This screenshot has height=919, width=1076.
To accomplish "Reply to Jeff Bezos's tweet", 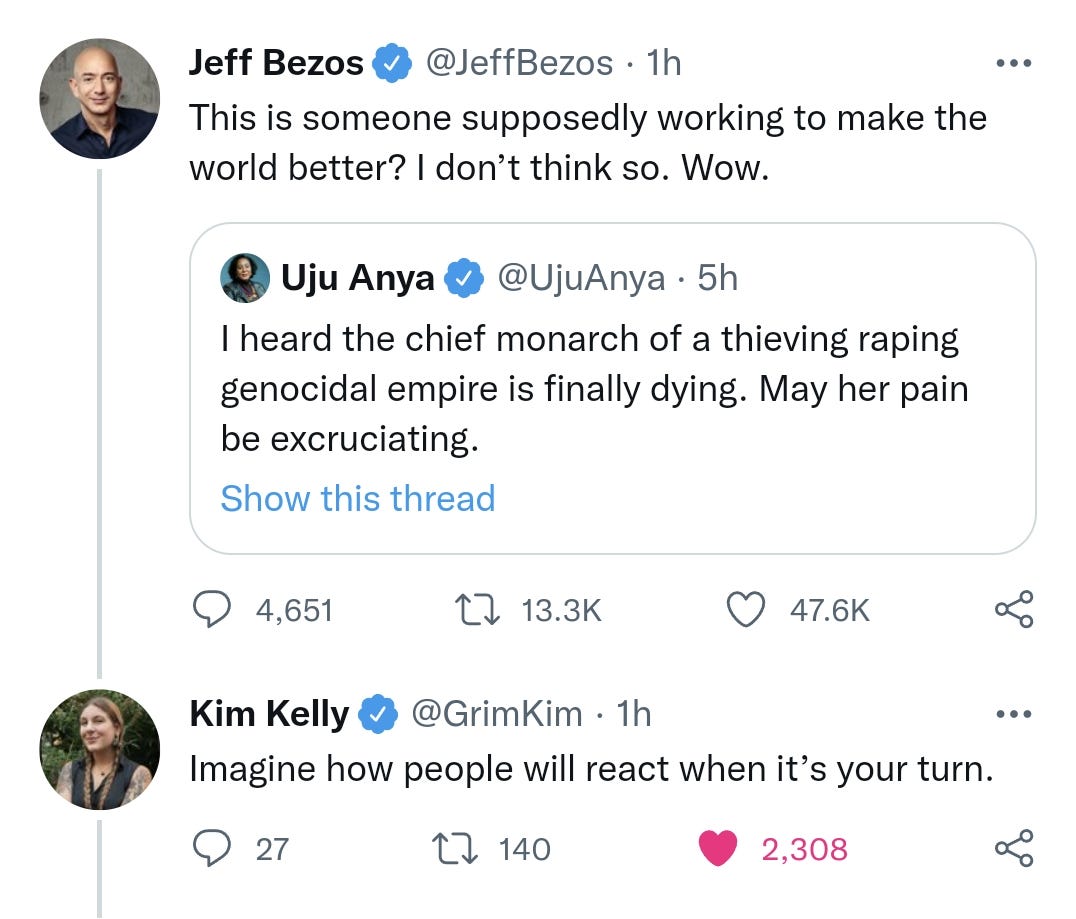I will (x=212, y=609).
